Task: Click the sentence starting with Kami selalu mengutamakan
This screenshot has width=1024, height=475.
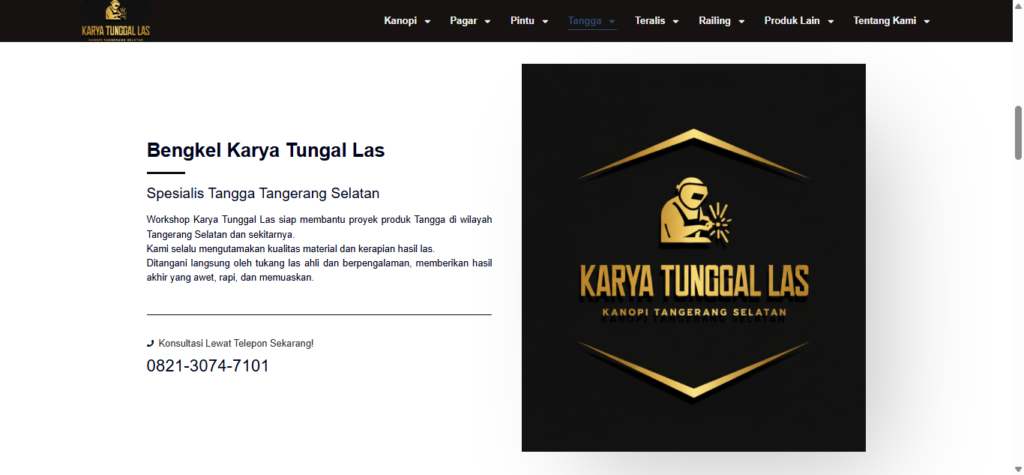Action: [x=291, y=249]
